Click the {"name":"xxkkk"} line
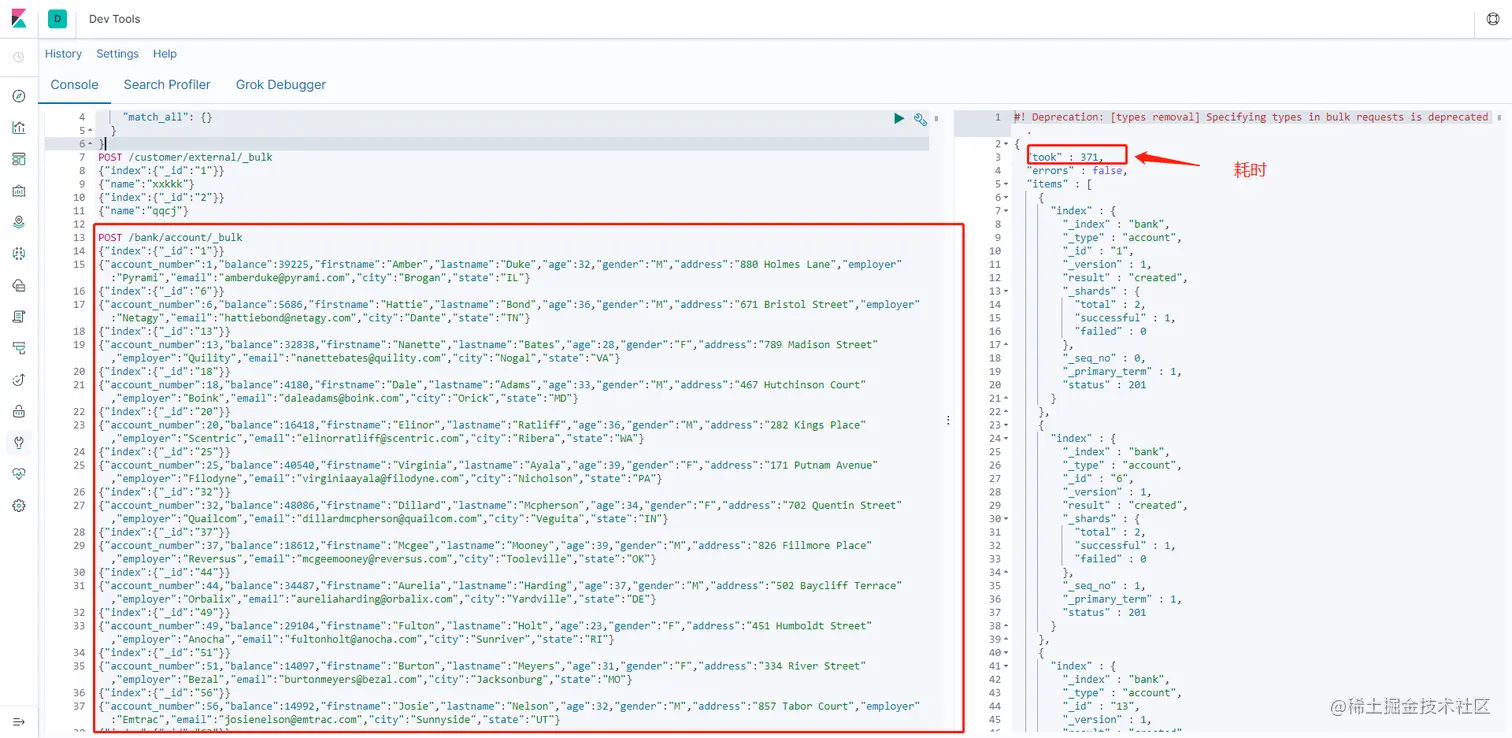 pyautogui.click(x=146, y=184)
